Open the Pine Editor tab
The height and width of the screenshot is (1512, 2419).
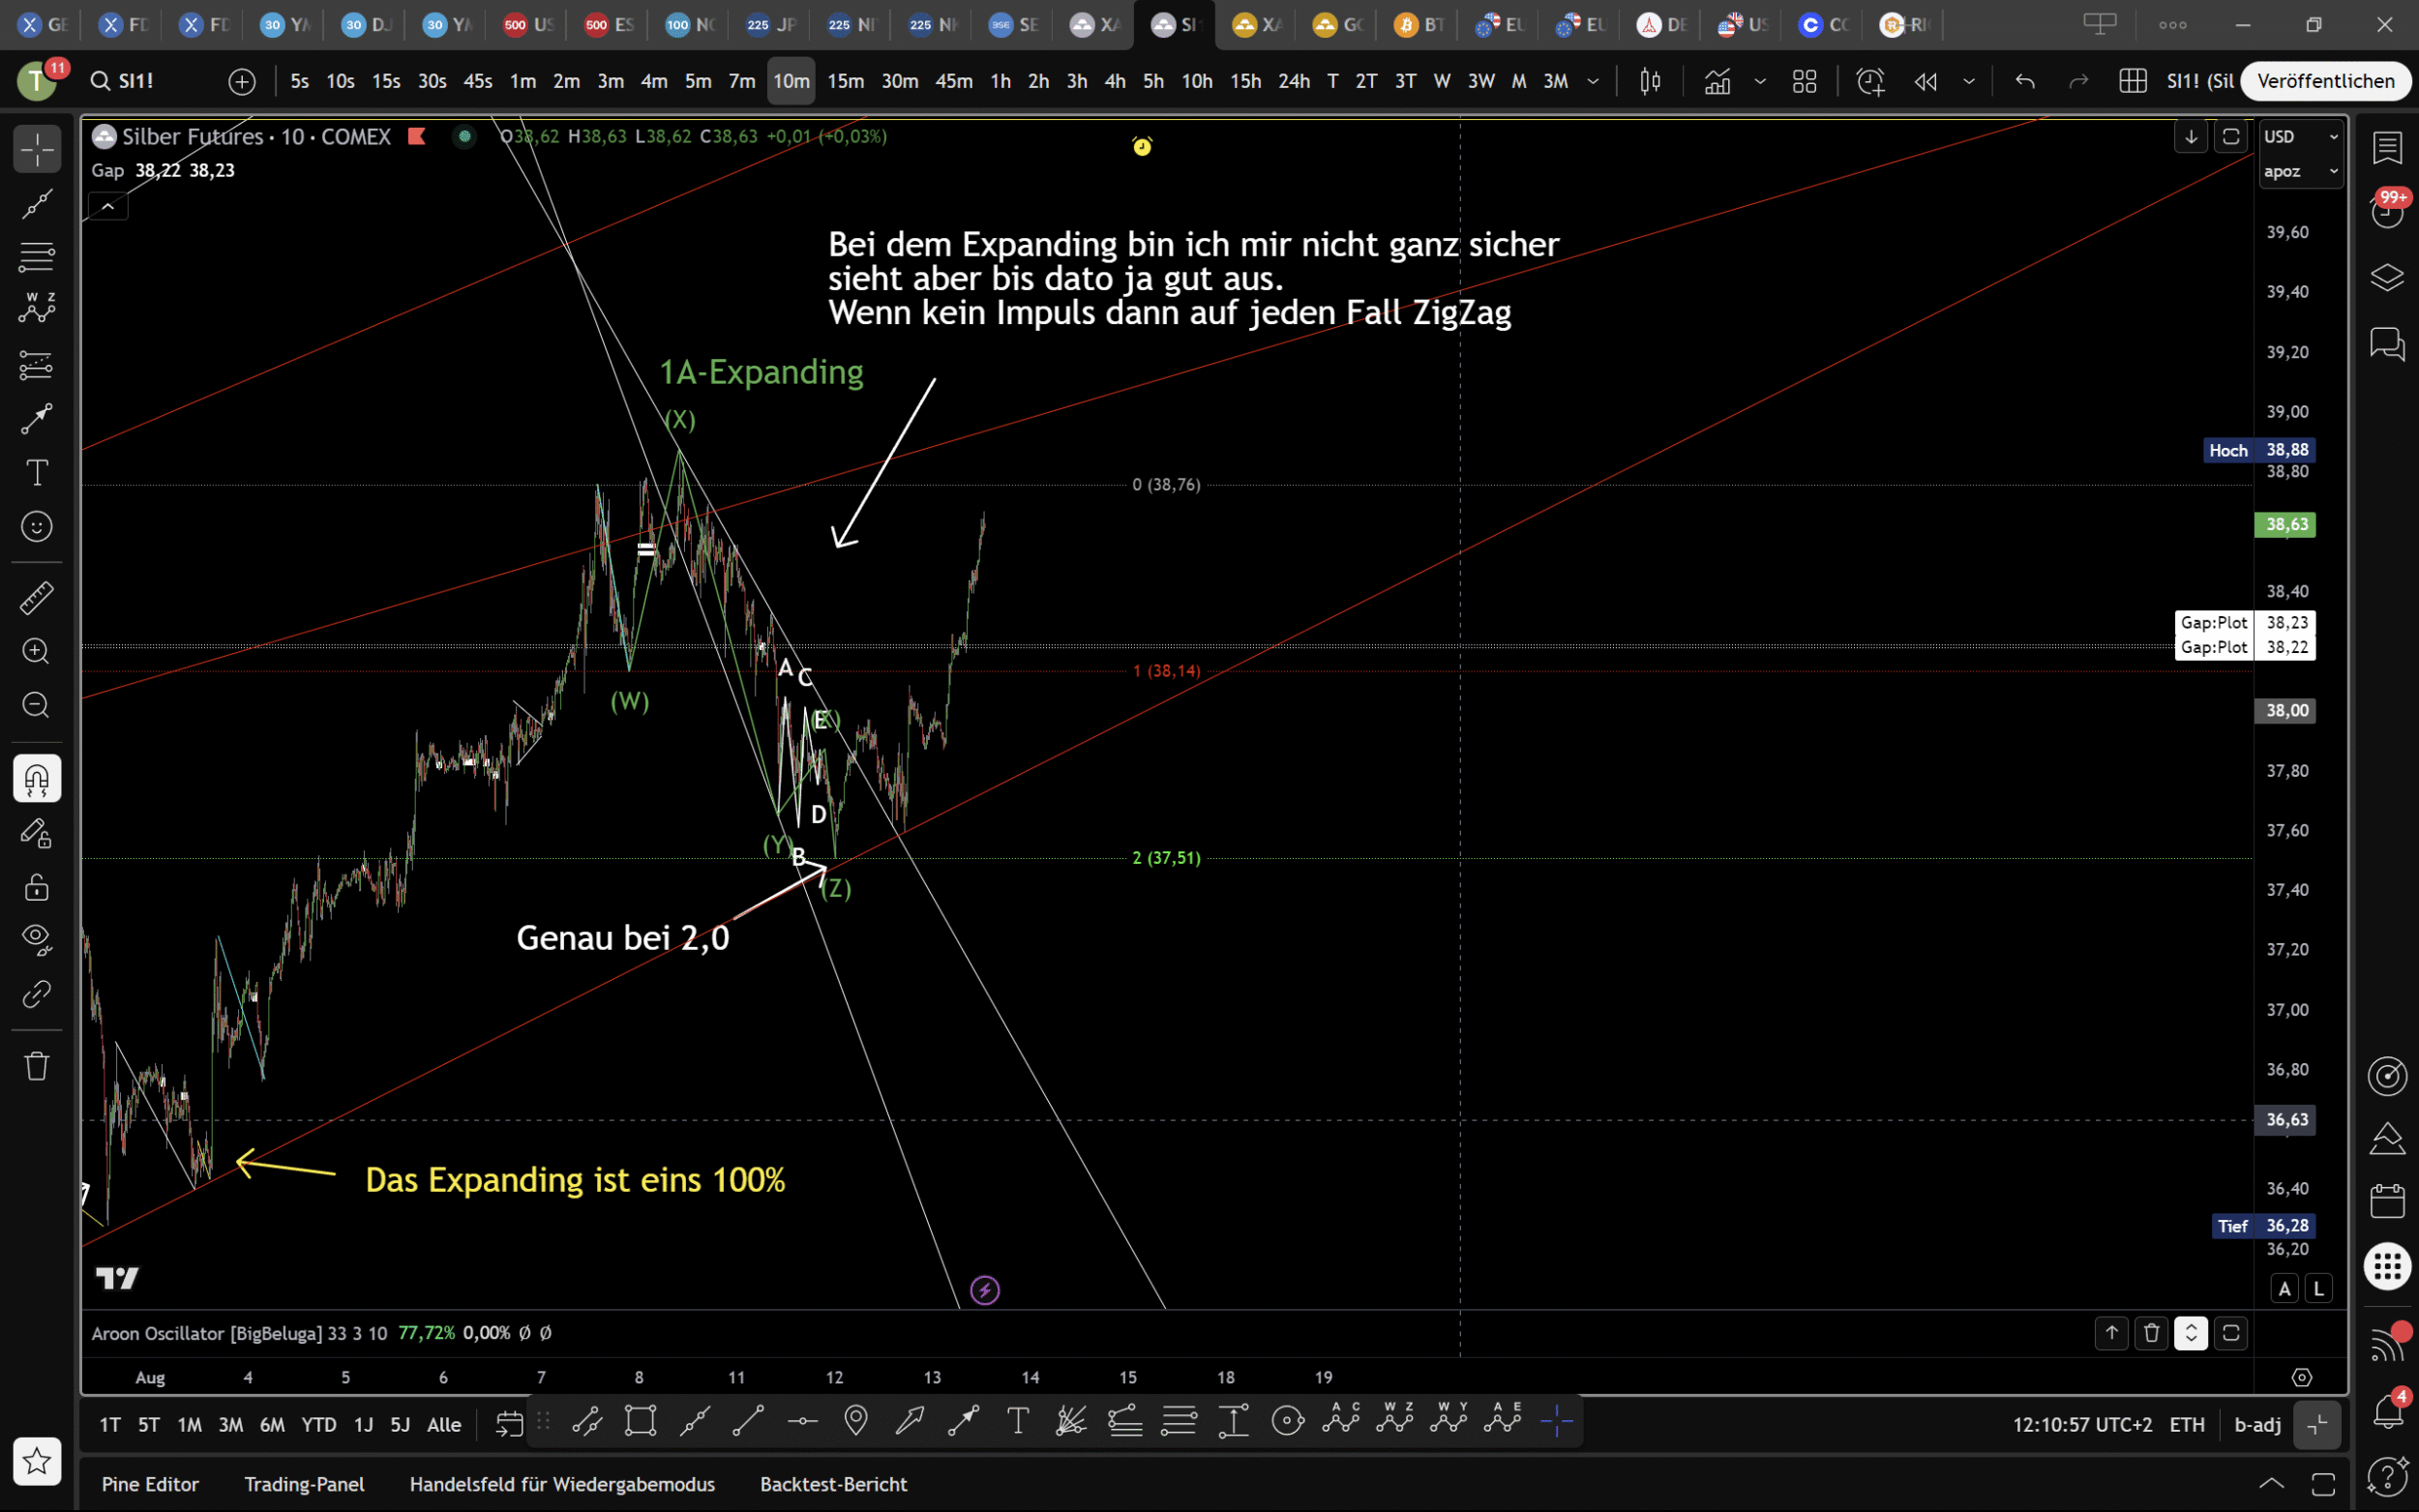(x=150, y=1484)
